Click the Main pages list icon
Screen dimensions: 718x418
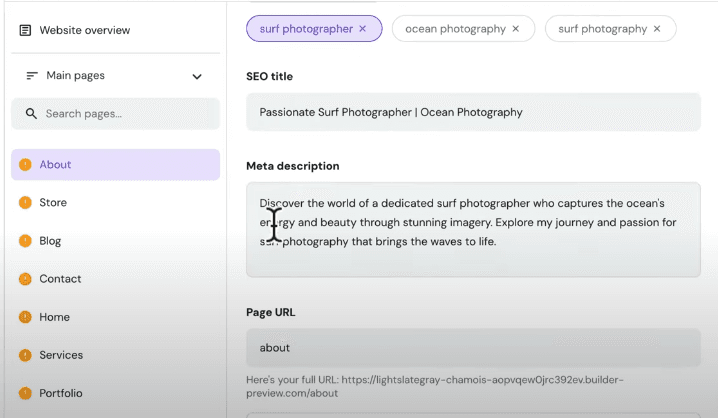coord(32,76)
